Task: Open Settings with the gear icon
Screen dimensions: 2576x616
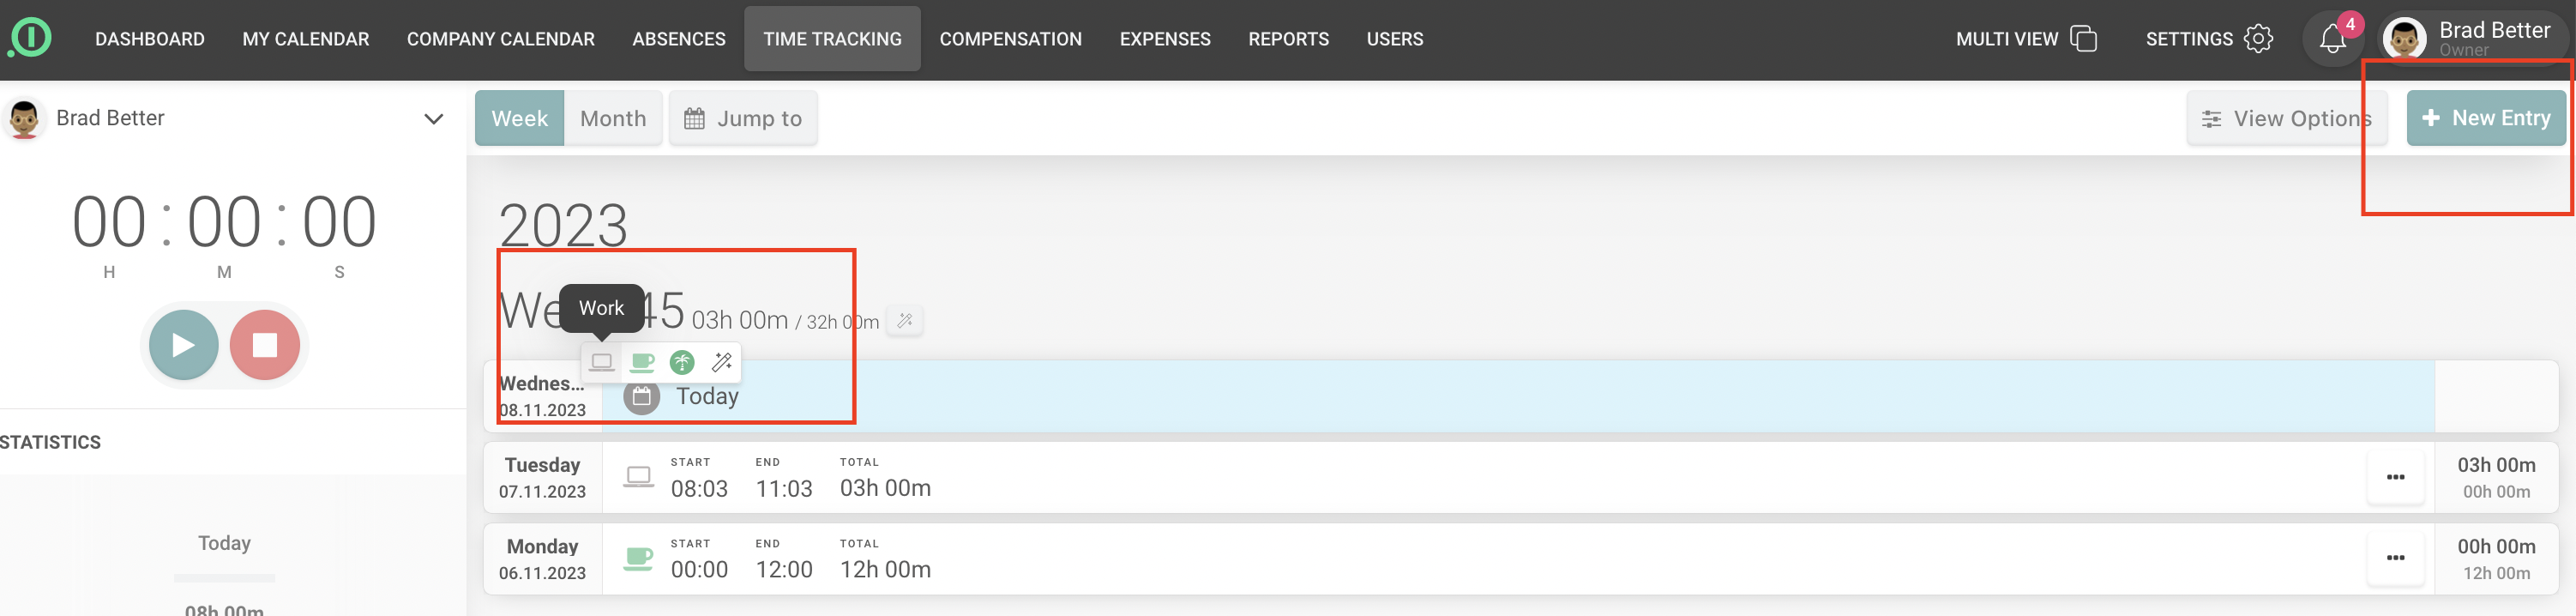Action: pyautogui.click(x=2258, y=39)
